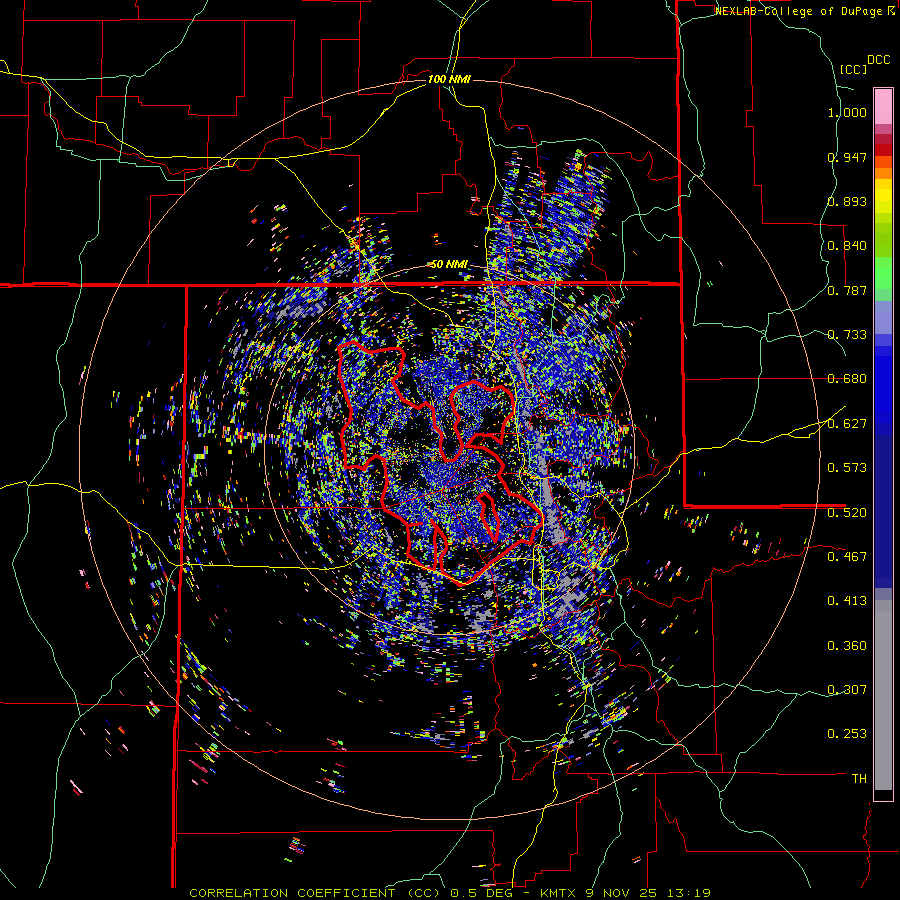Pick the pink band on the color scale

(883, 106)
